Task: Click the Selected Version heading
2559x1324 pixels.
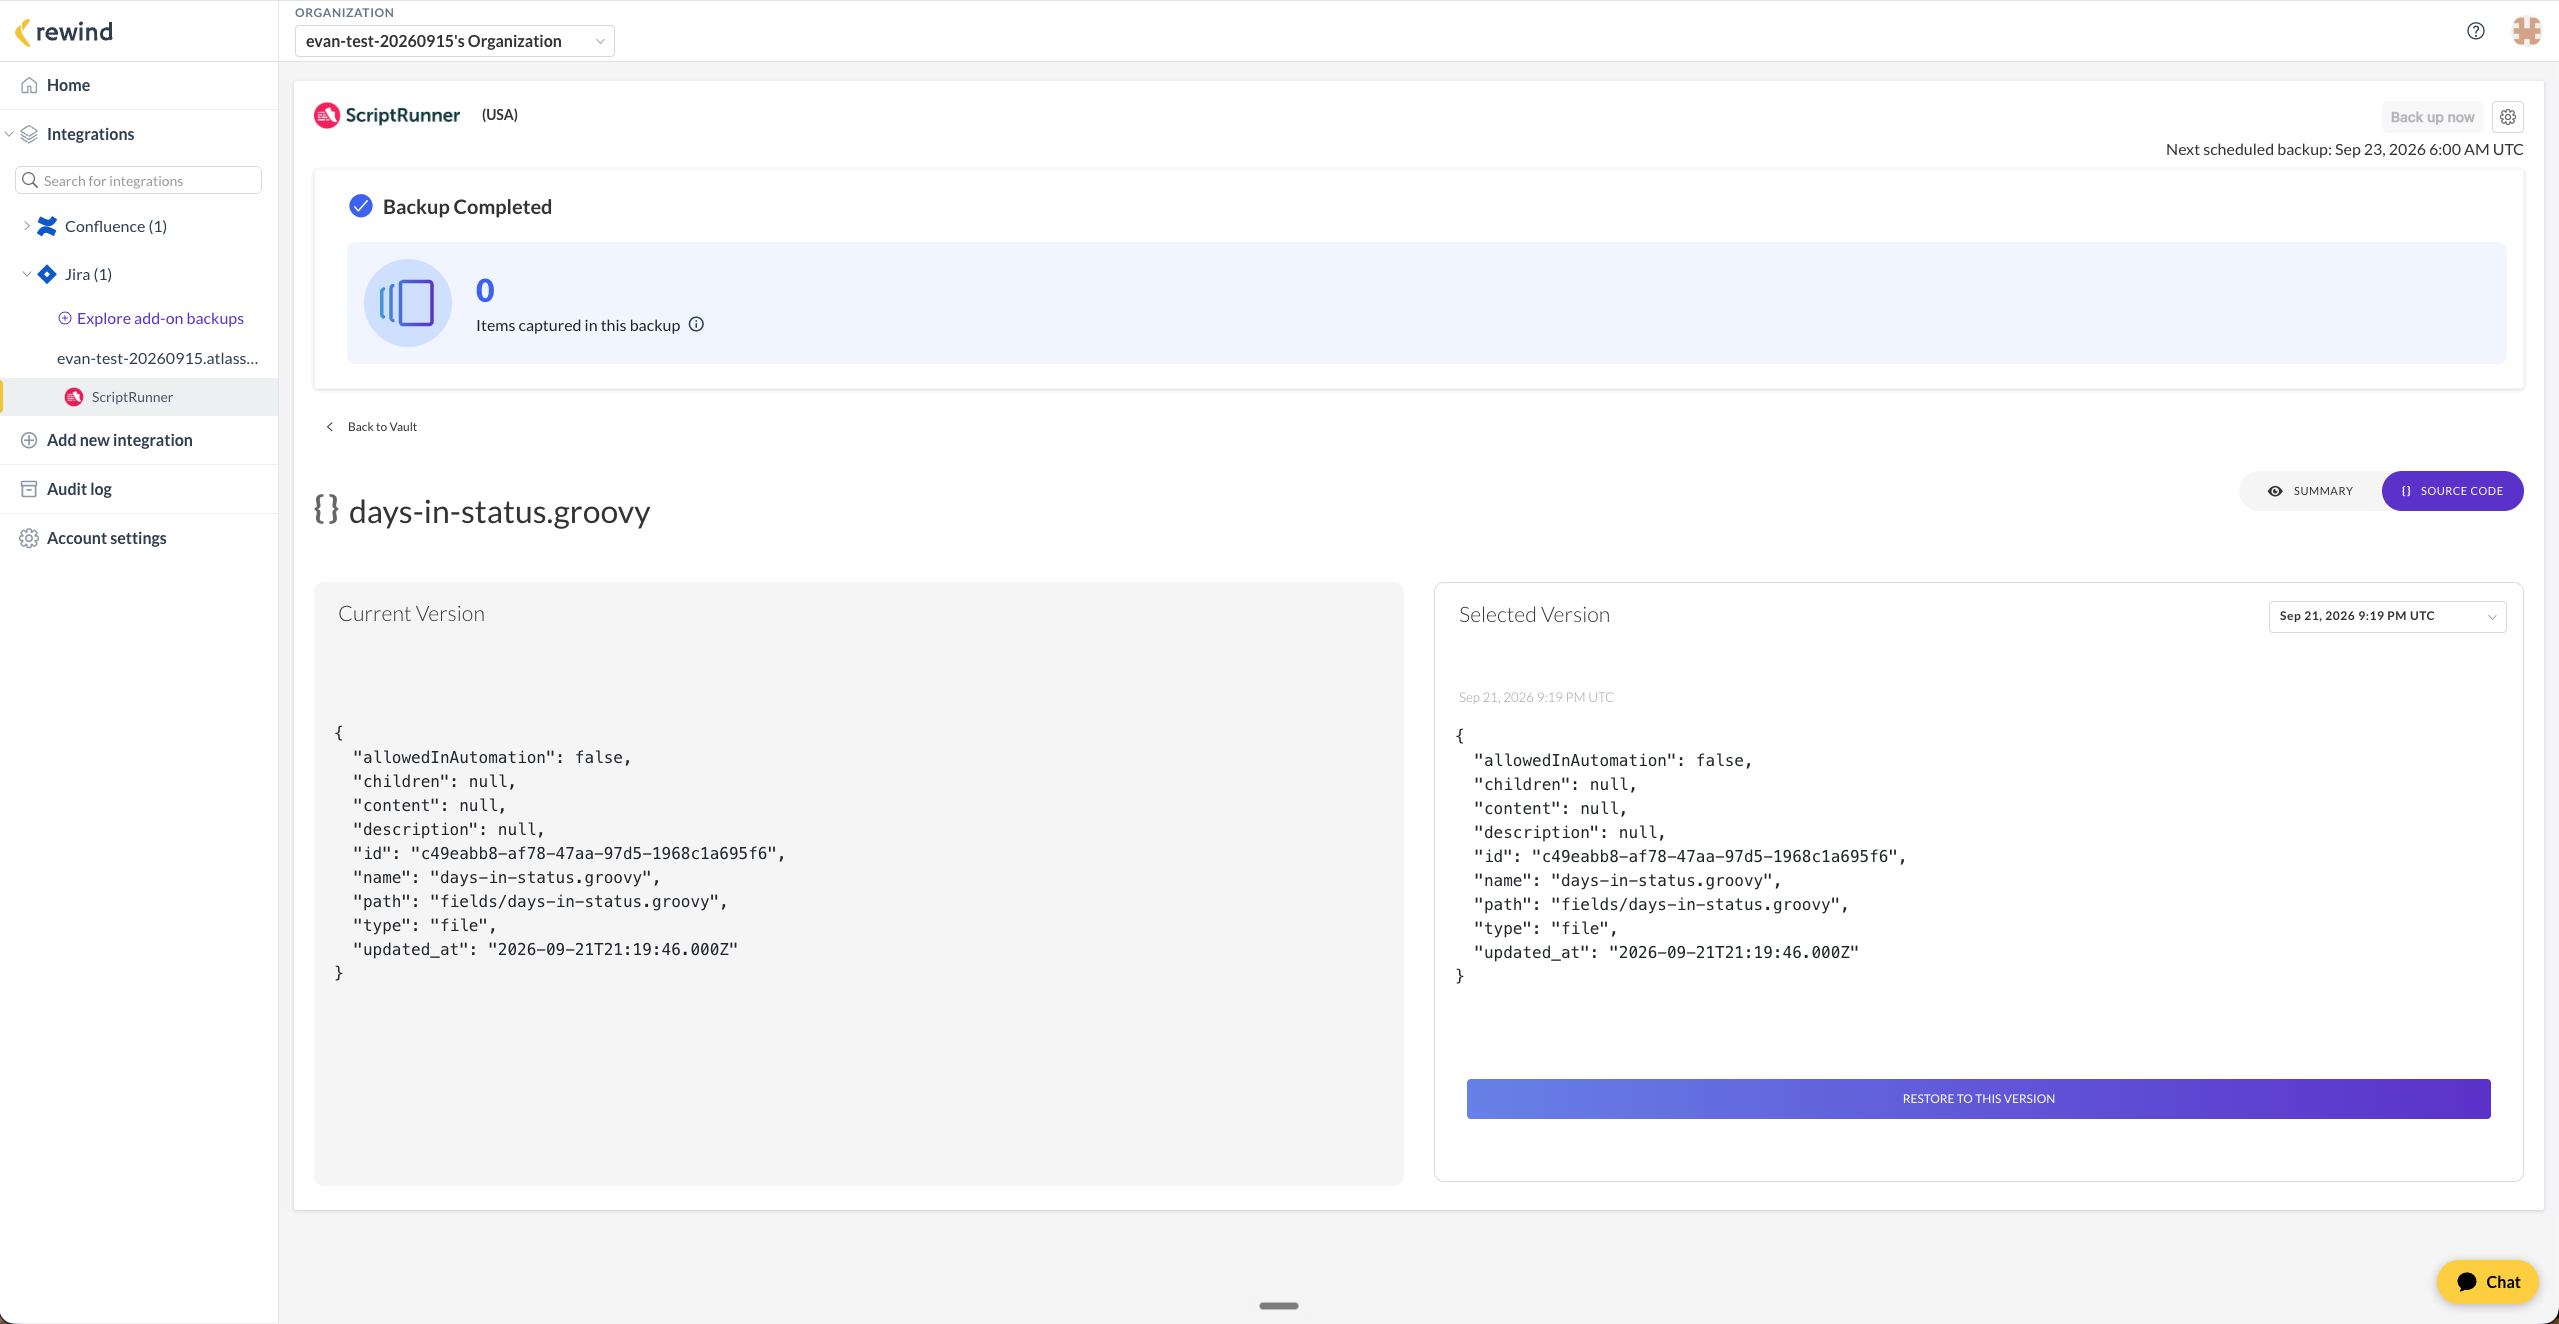Action: [x=1534, y=615]
